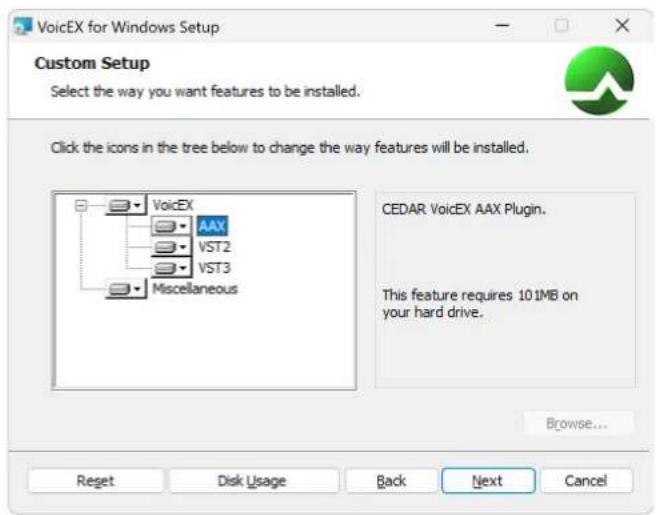Select the AAX tree item label
Screen dimensions: 656x515
coord(213,226)
